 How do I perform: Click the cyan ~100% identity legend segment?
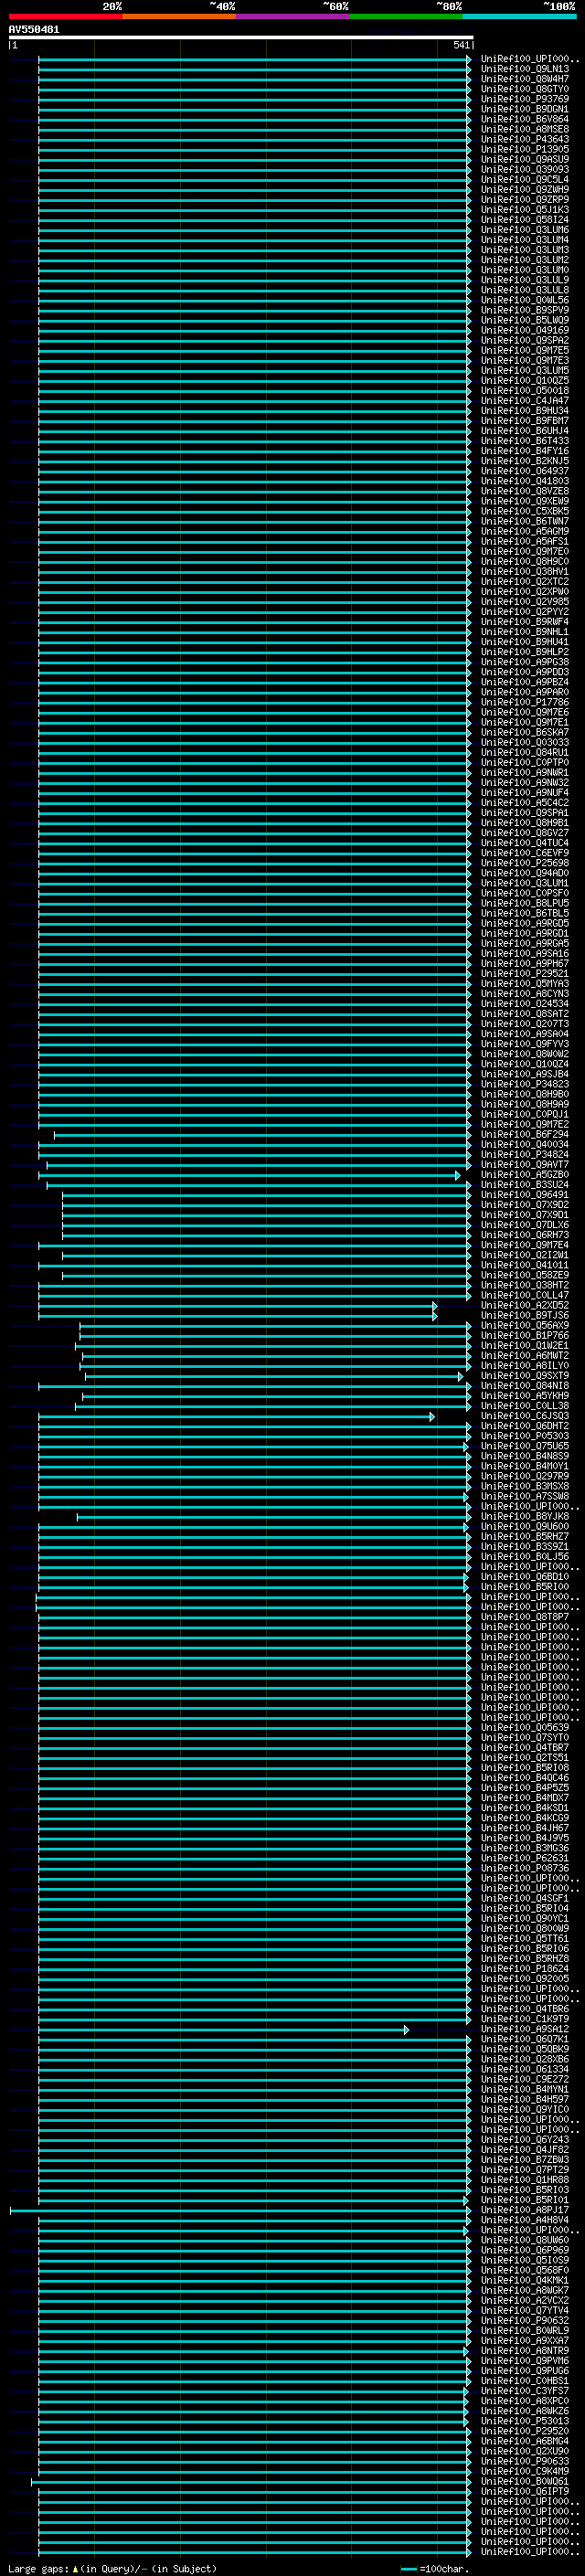[x=519, y=16]
